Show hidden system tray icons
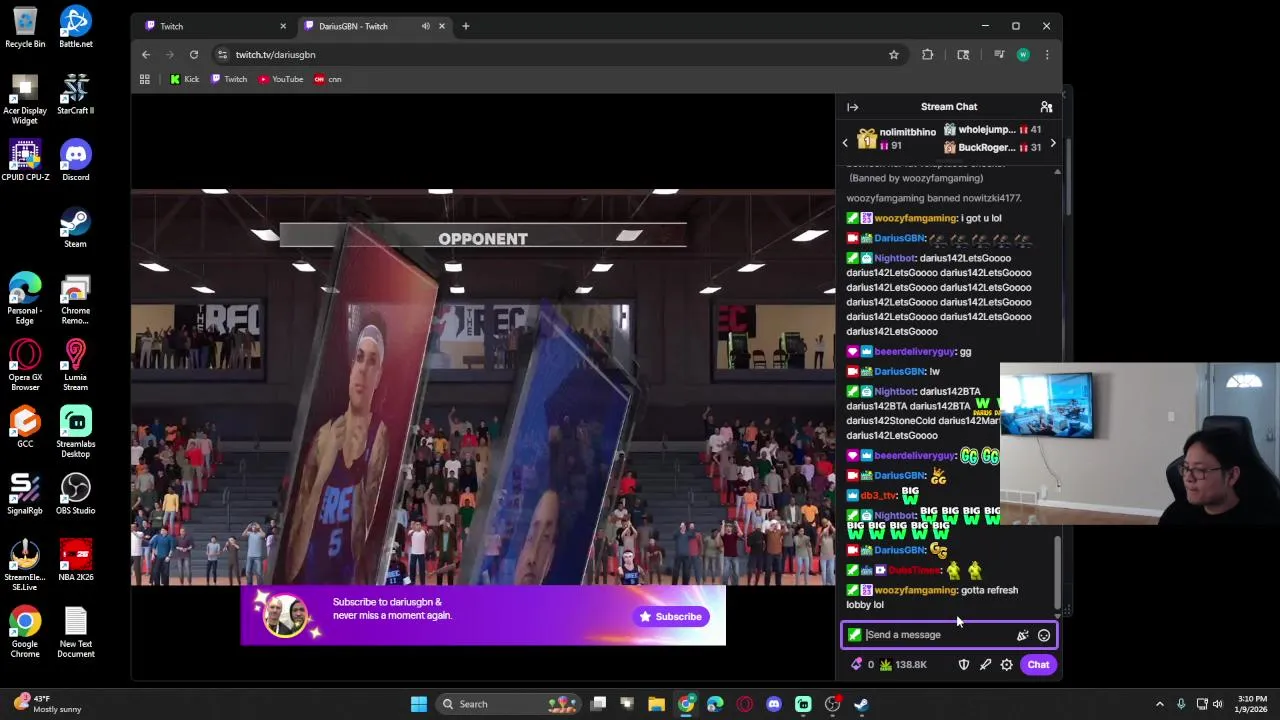Viewport: 1280px width, 720px height. (x=1160, y=704)
